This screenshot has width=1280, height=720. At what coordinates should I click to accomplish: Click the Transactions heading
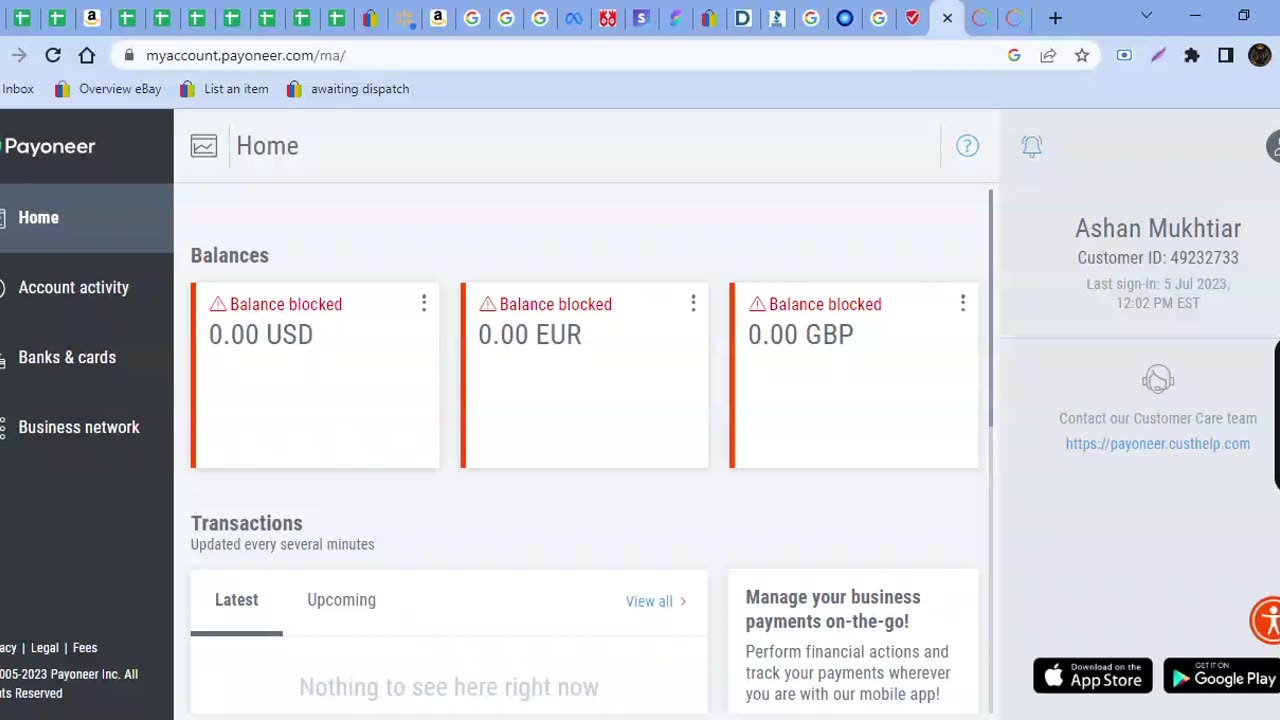click(x=247, y=524)
